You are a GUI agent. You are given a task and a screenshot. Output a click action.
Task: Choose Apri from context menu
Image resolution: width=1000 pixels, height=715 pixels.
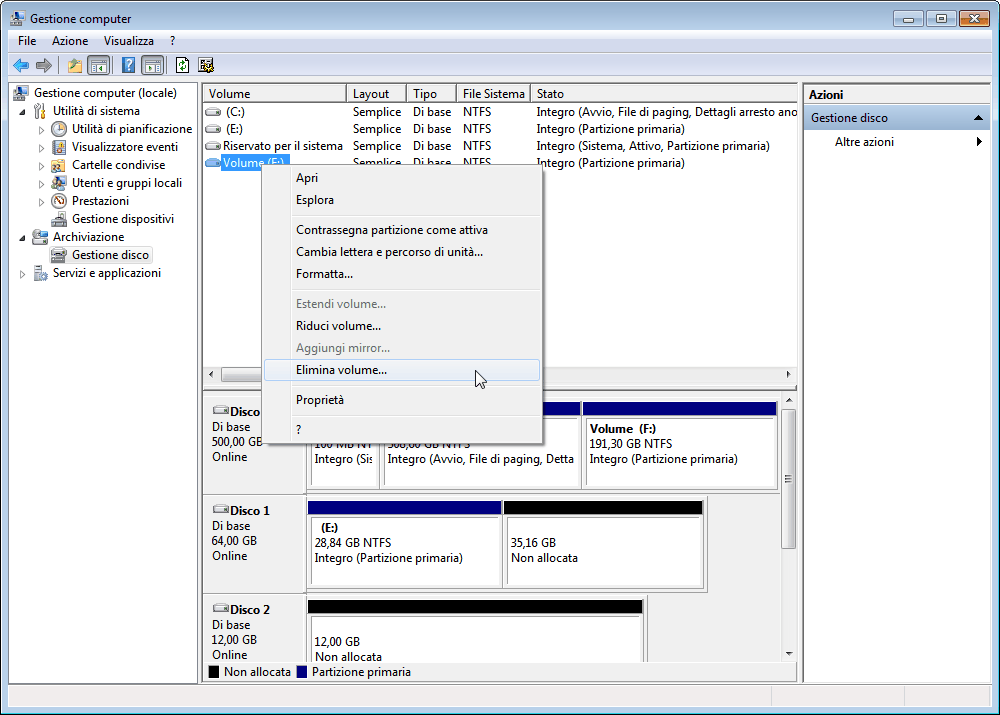402,178
